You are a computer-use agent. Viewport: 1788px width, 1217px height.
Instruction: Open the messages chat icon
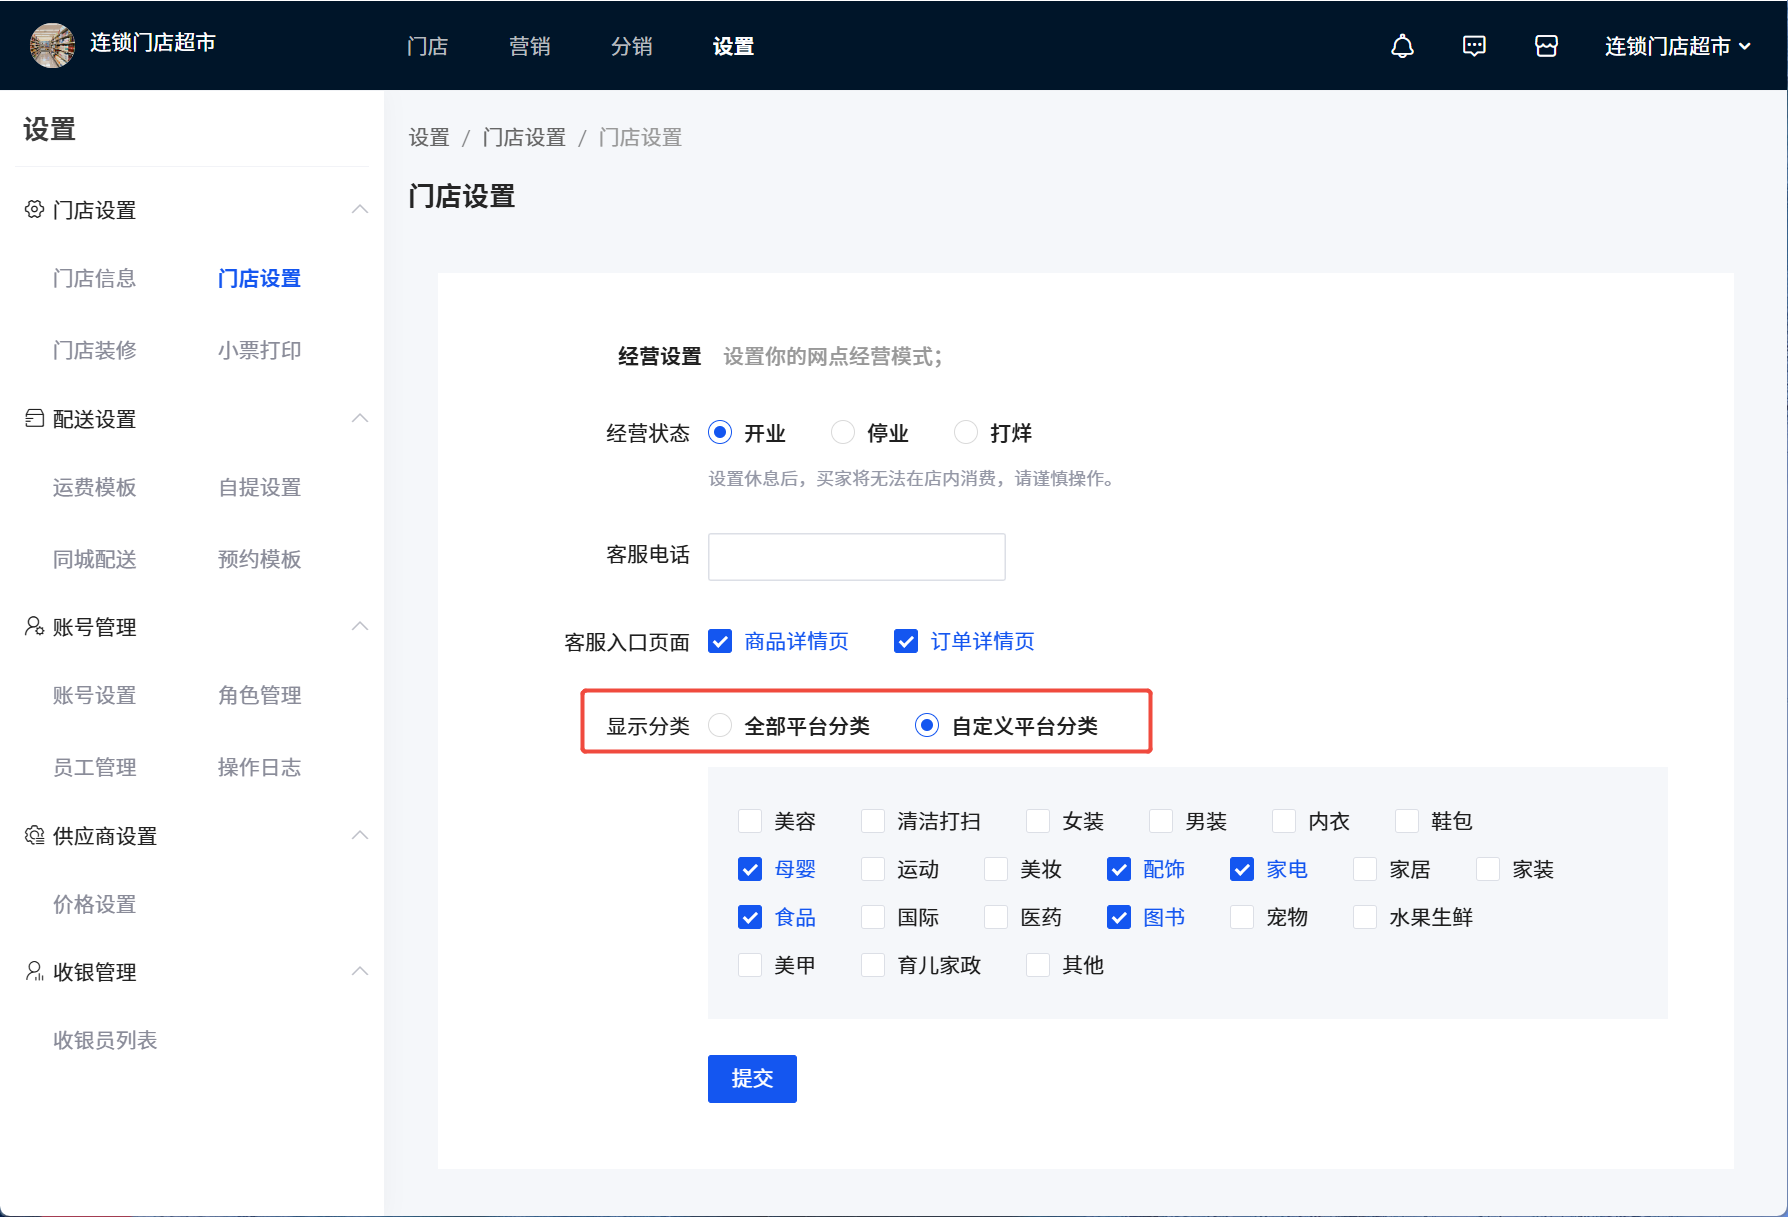point(1474,46)
